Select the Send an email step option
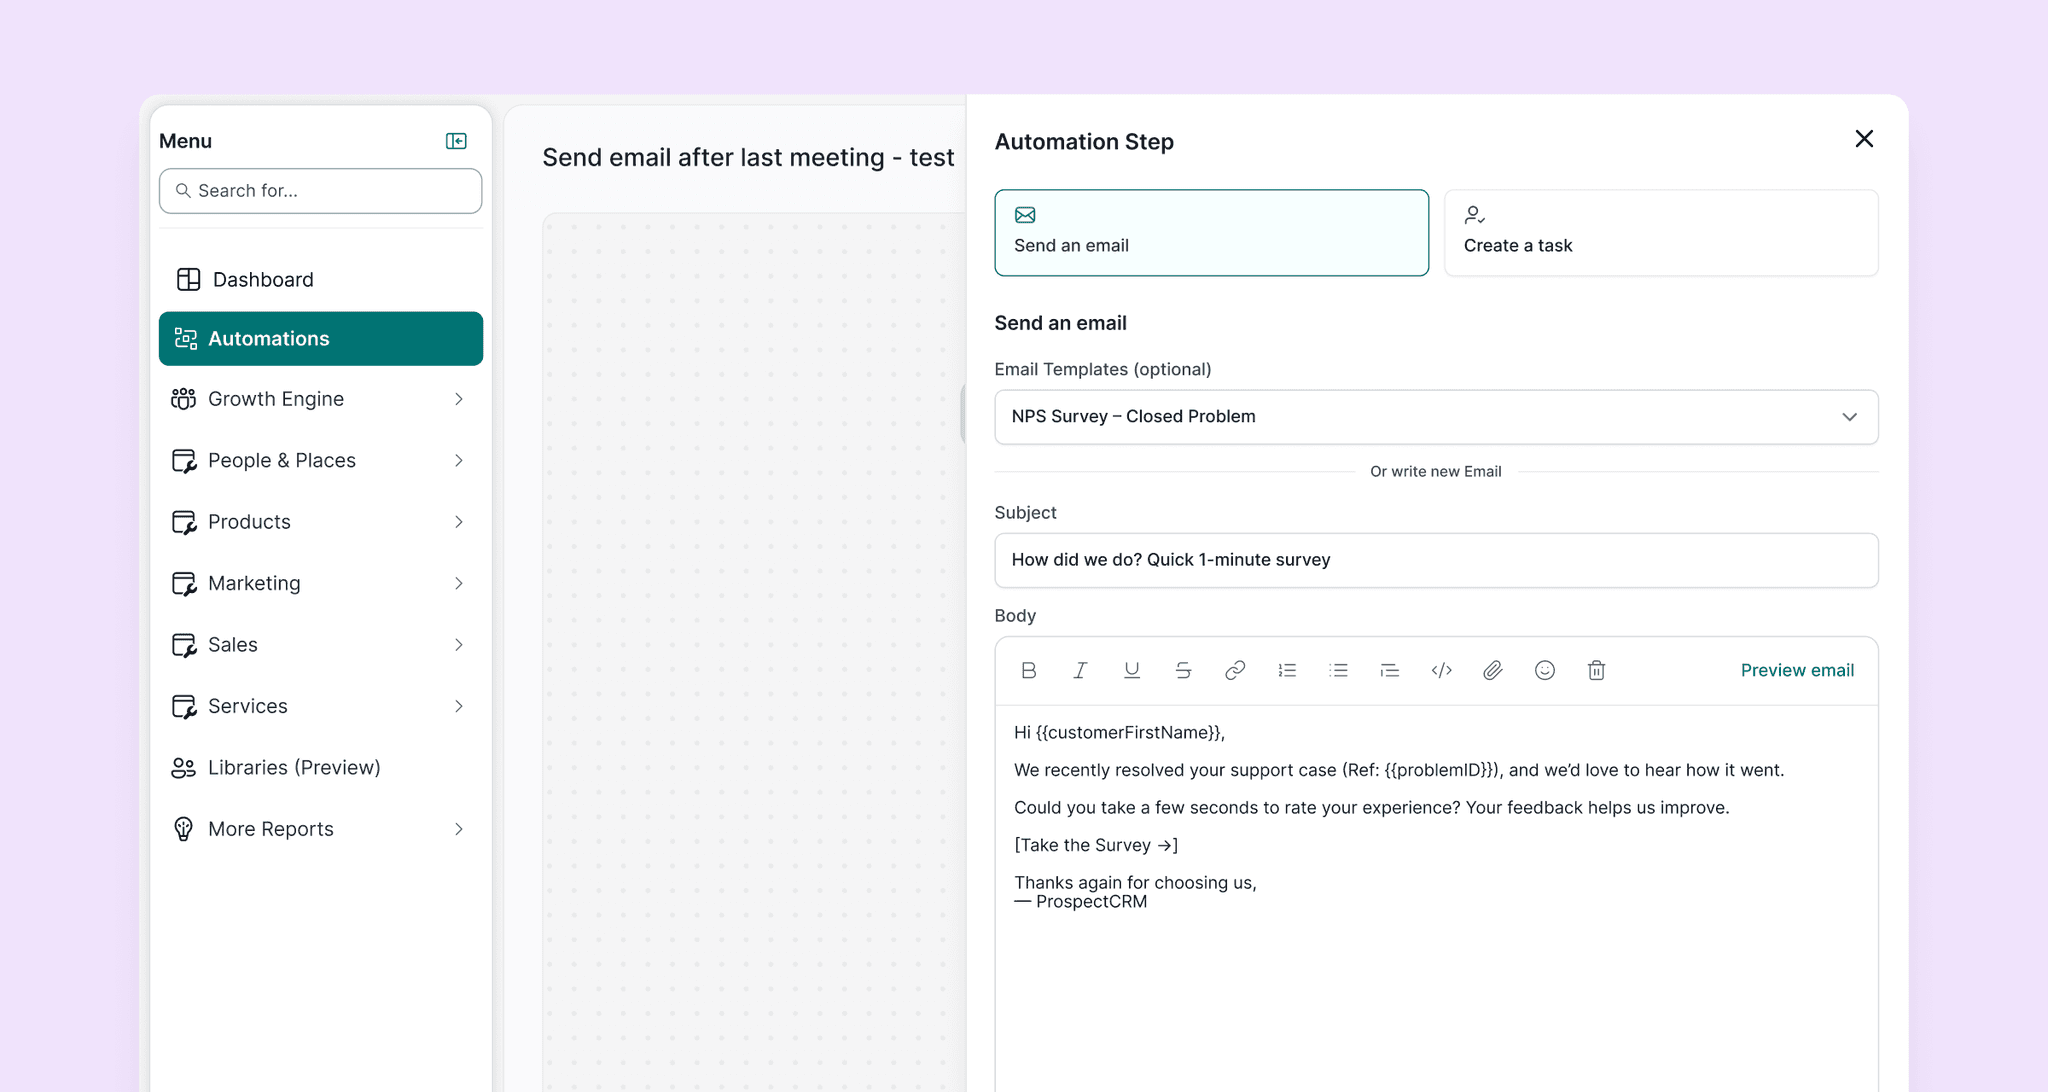The width and height of the screenshot is (2048, 1092). (x=1212, y=233)
